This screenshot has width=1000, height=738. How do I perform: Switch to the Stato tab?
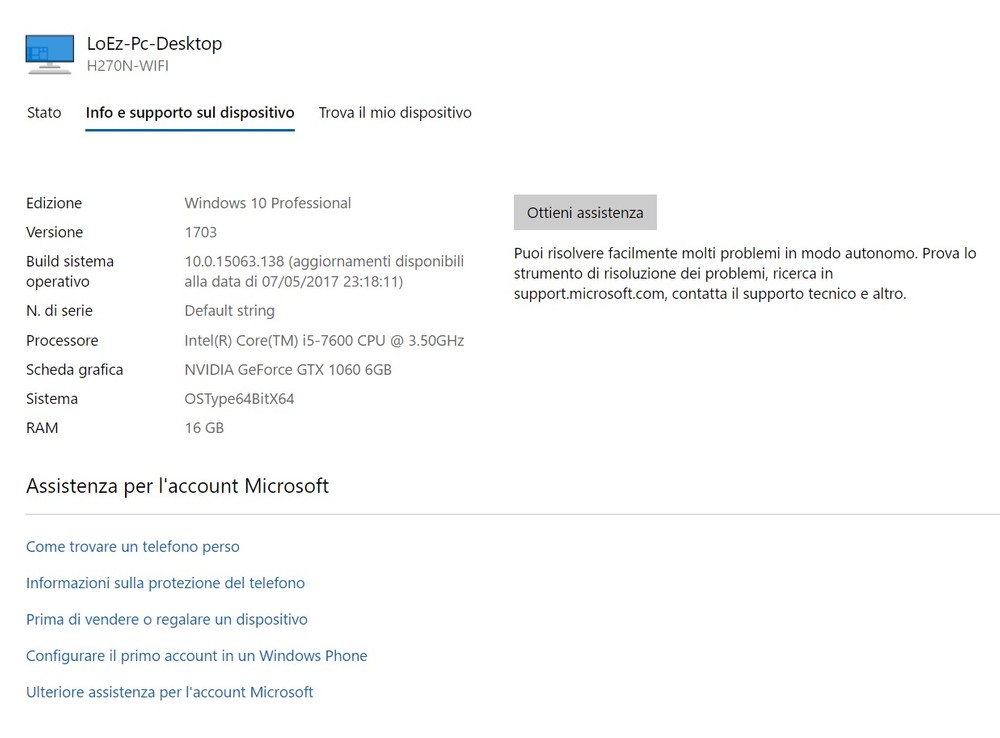point(44,112)
